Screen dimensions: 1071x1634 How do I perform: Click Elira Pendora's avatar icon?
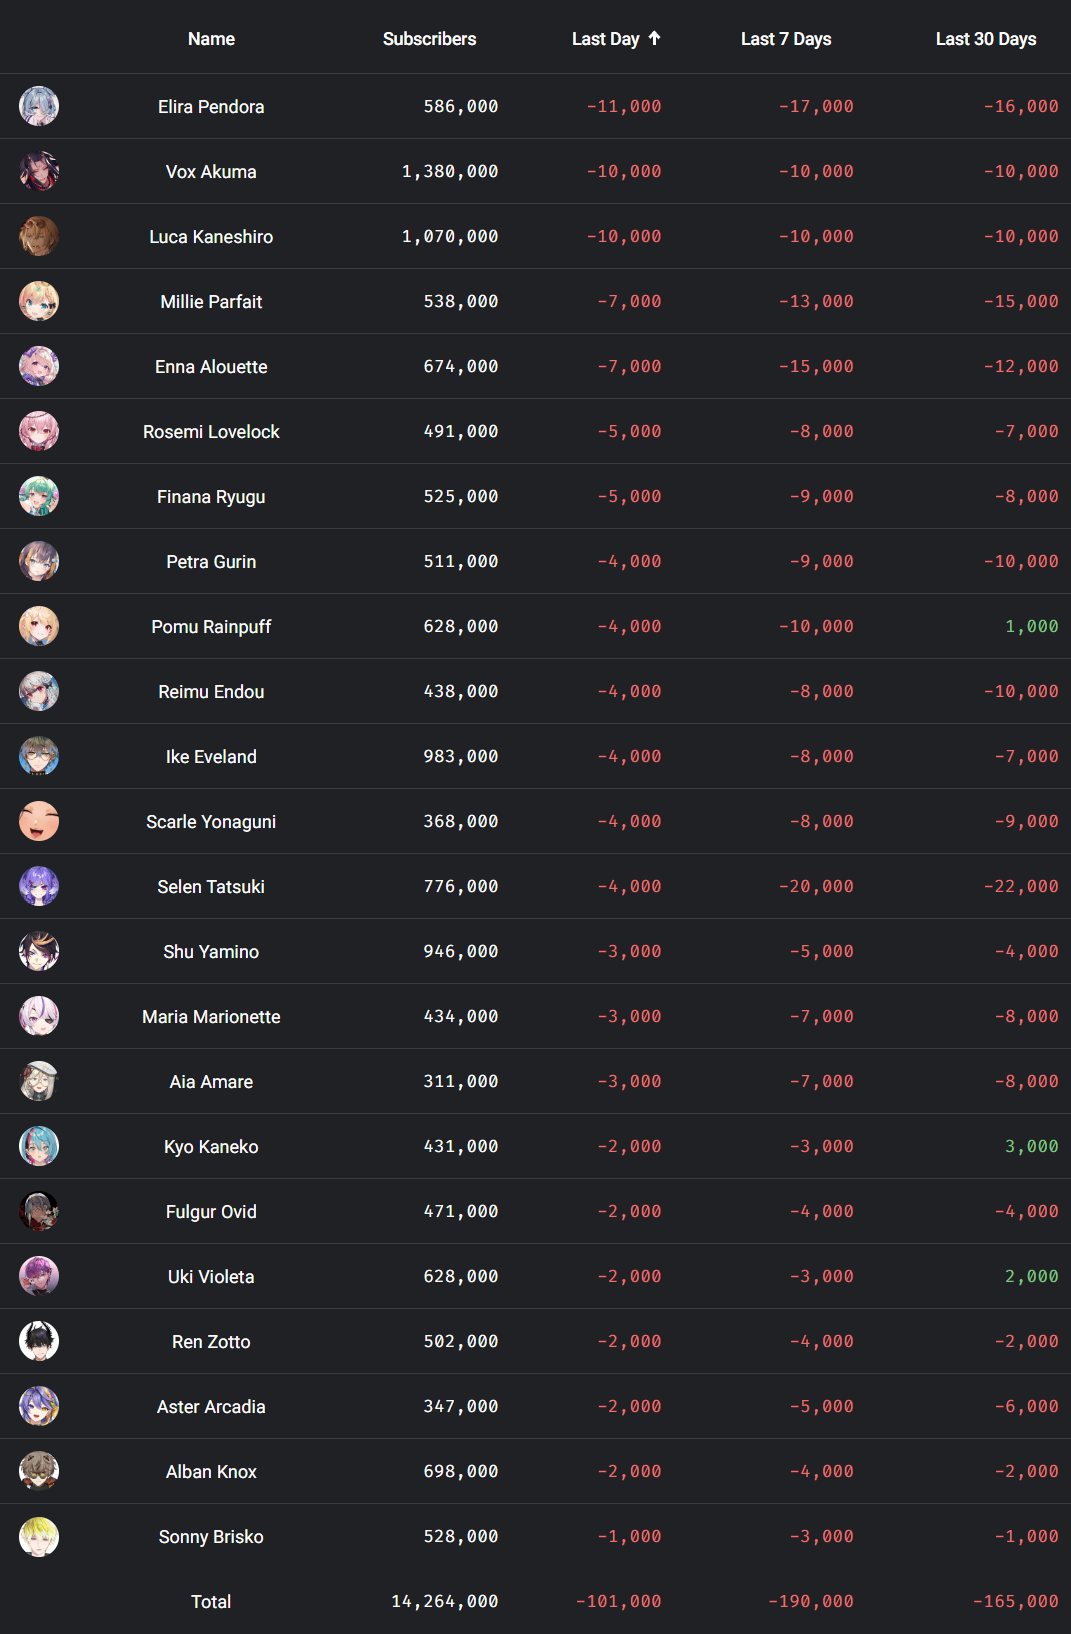(39, 106)
